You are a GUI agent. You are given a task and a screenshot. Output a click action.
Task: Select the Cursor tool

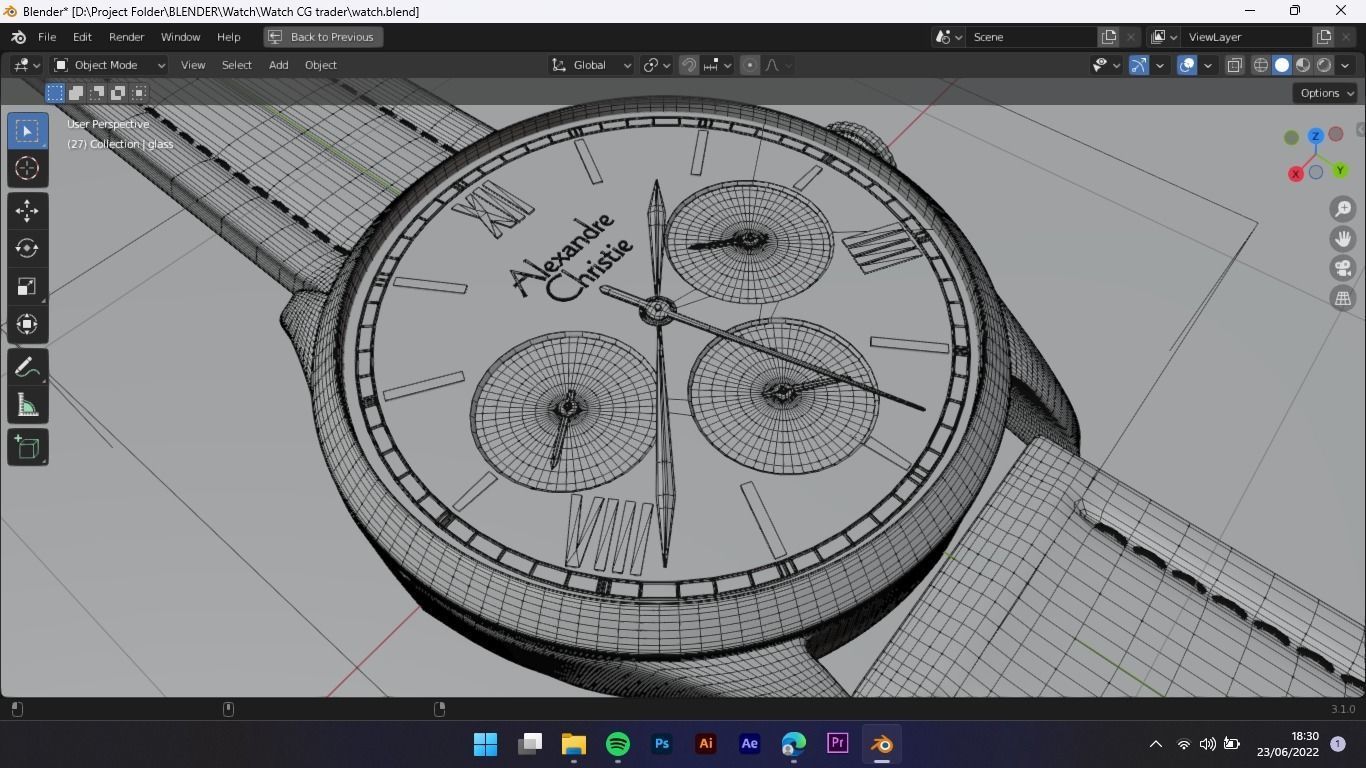pos(27,168)
